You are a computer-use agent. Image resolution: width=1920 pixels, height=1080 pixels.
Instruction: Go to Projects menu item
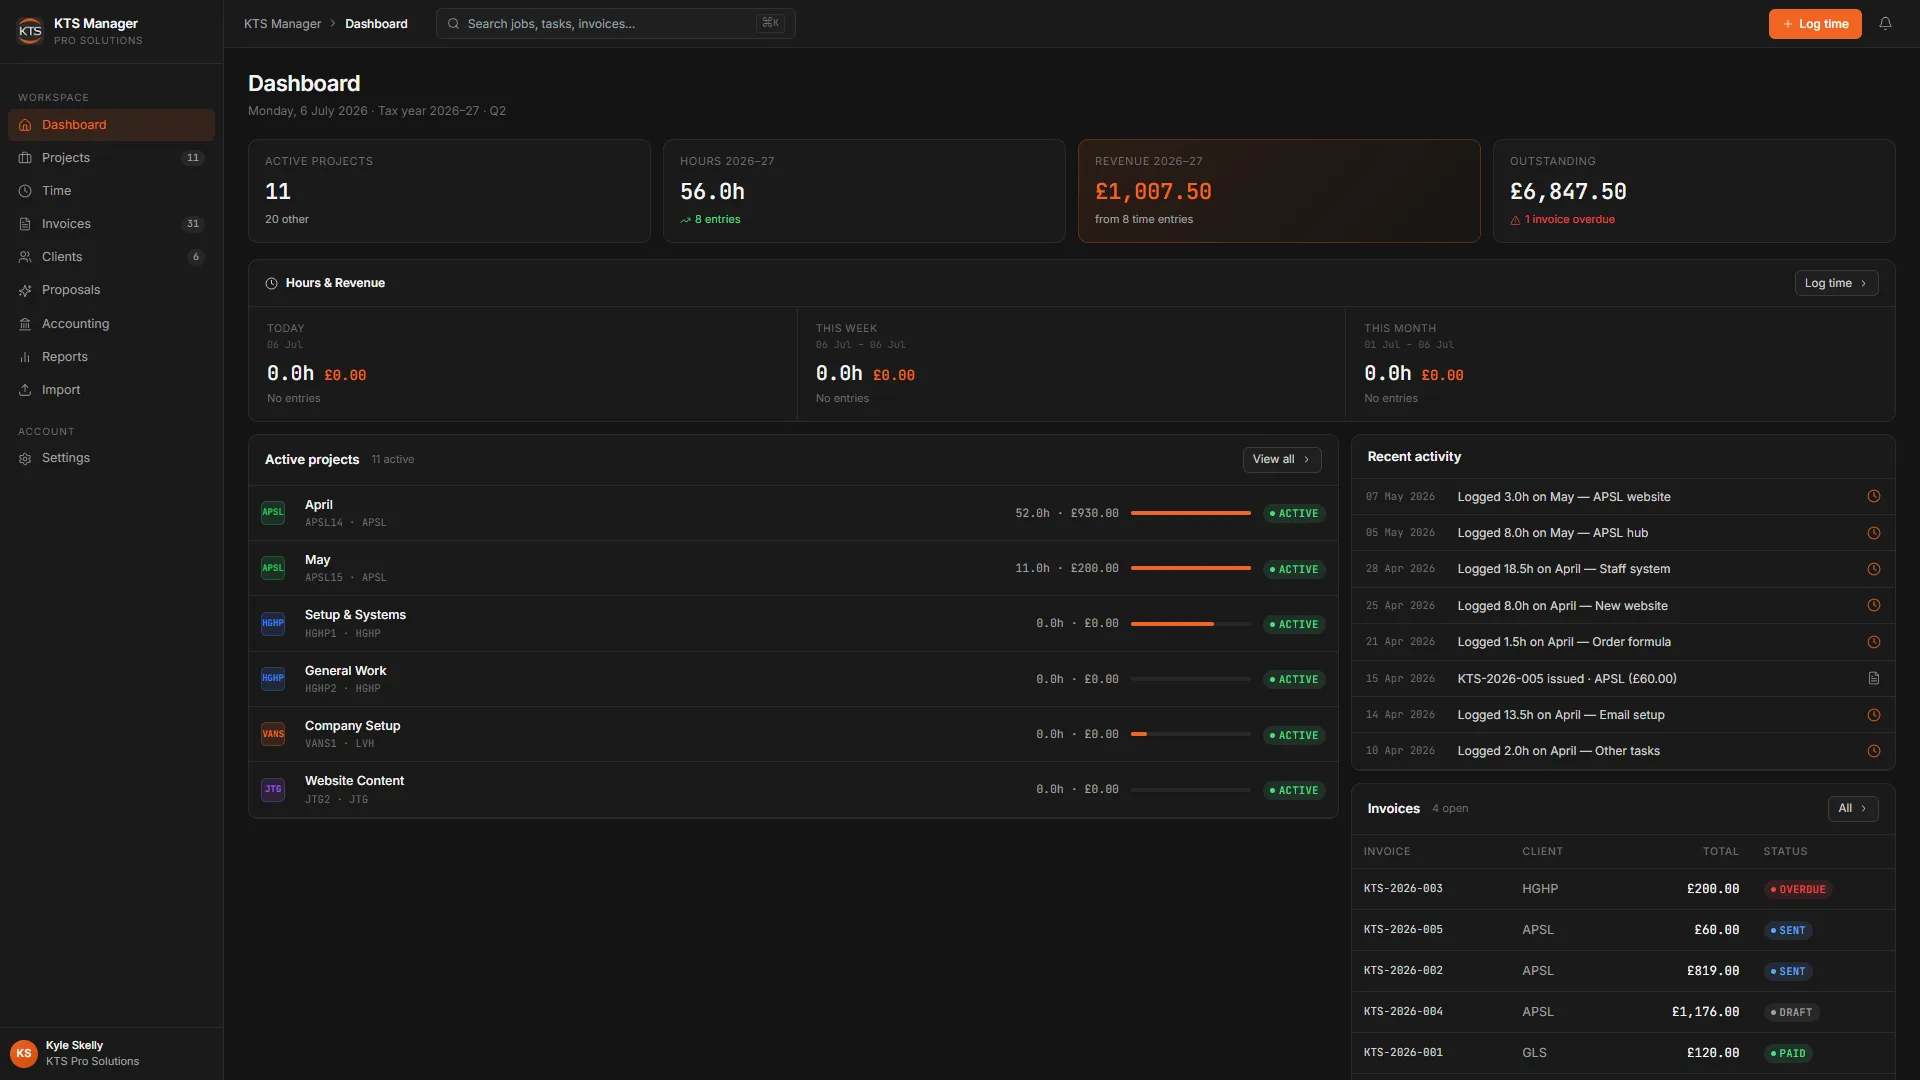(x=111, y=158)
